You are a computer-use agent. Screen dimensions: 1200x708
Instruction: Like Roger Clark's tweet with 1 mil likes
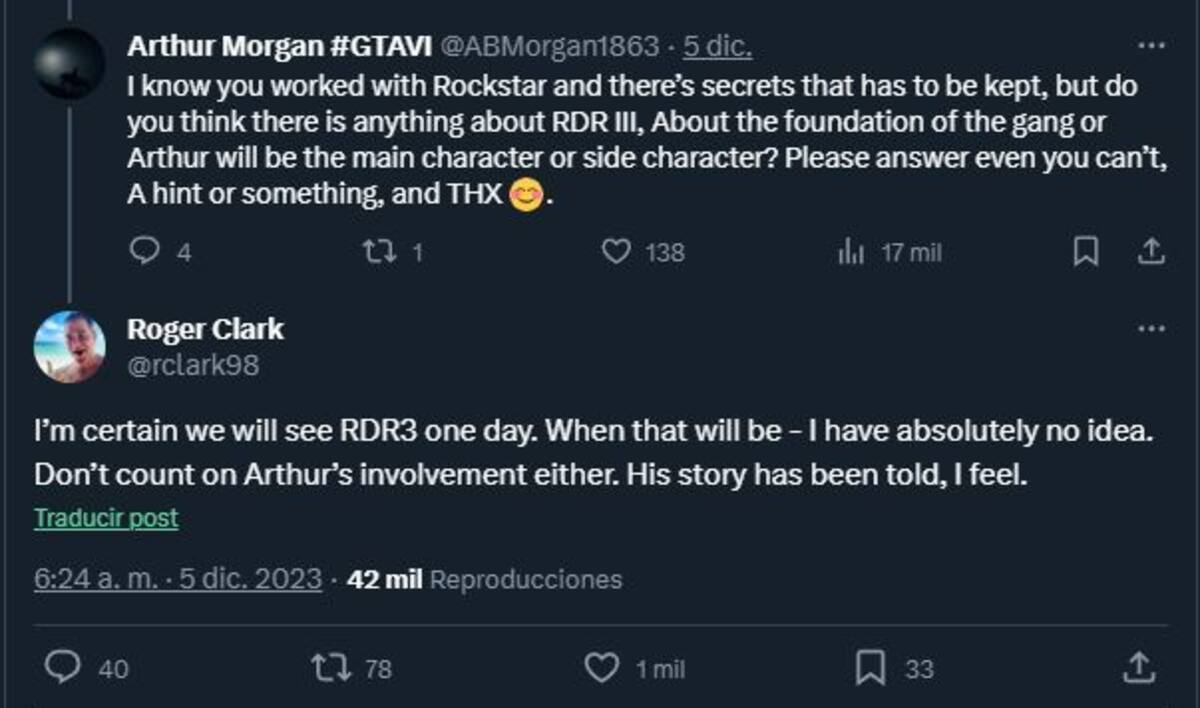(x=601, y=667)
